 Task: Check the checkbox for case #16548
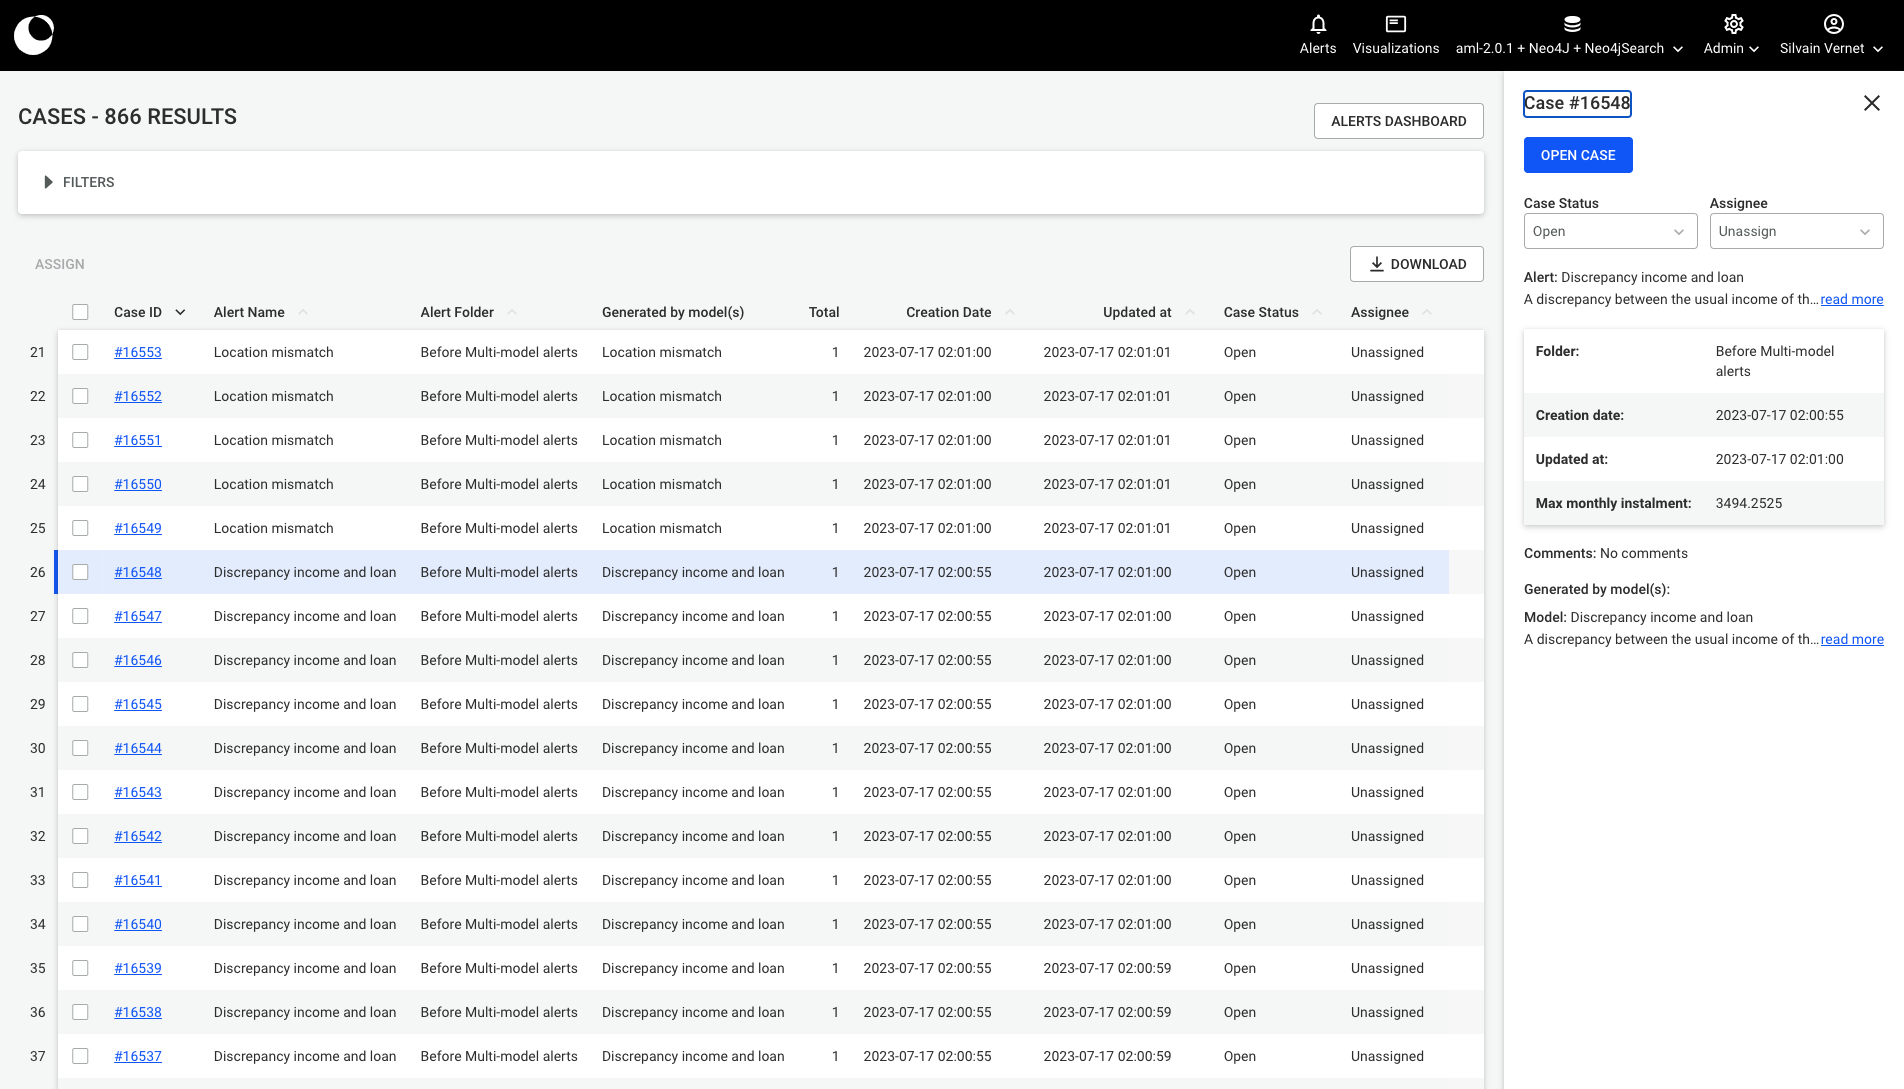coord(80,571)
